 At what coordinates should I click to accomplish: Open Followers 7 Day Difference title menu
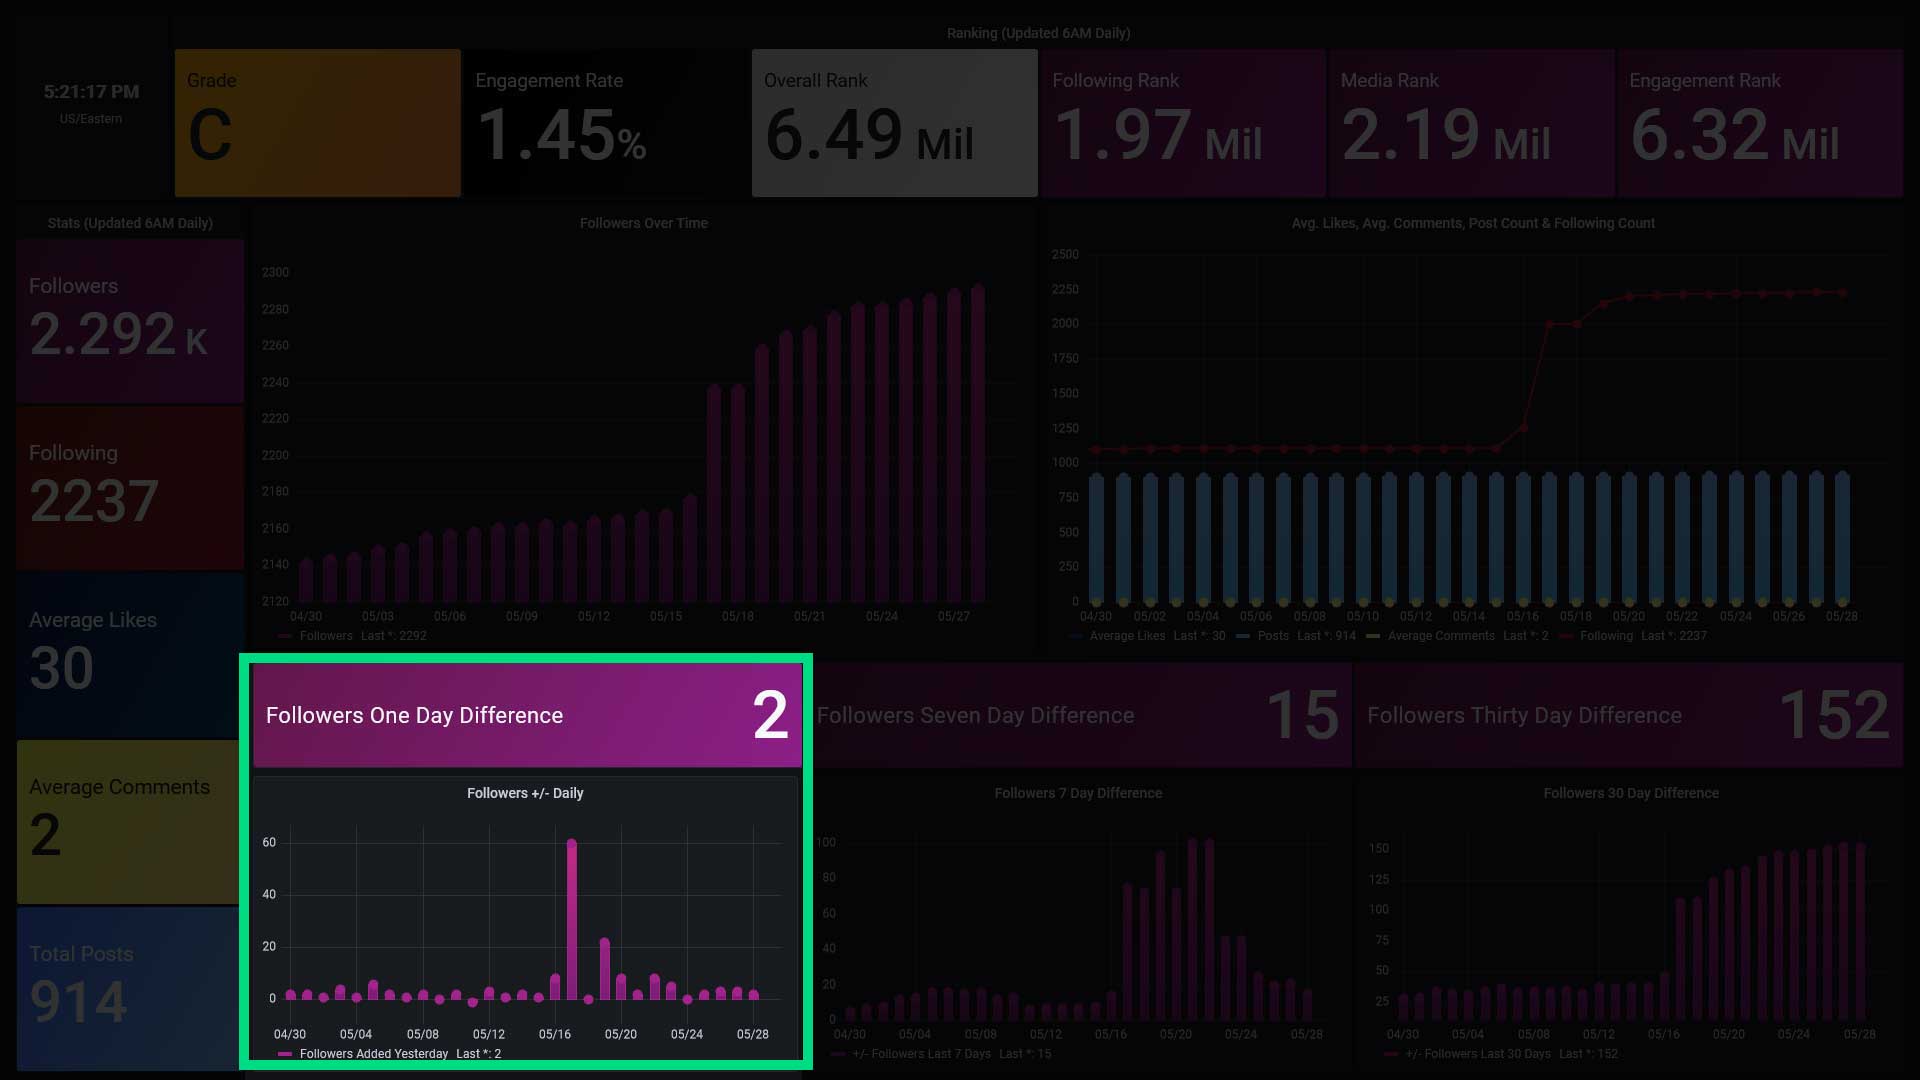click(1077, 793)
